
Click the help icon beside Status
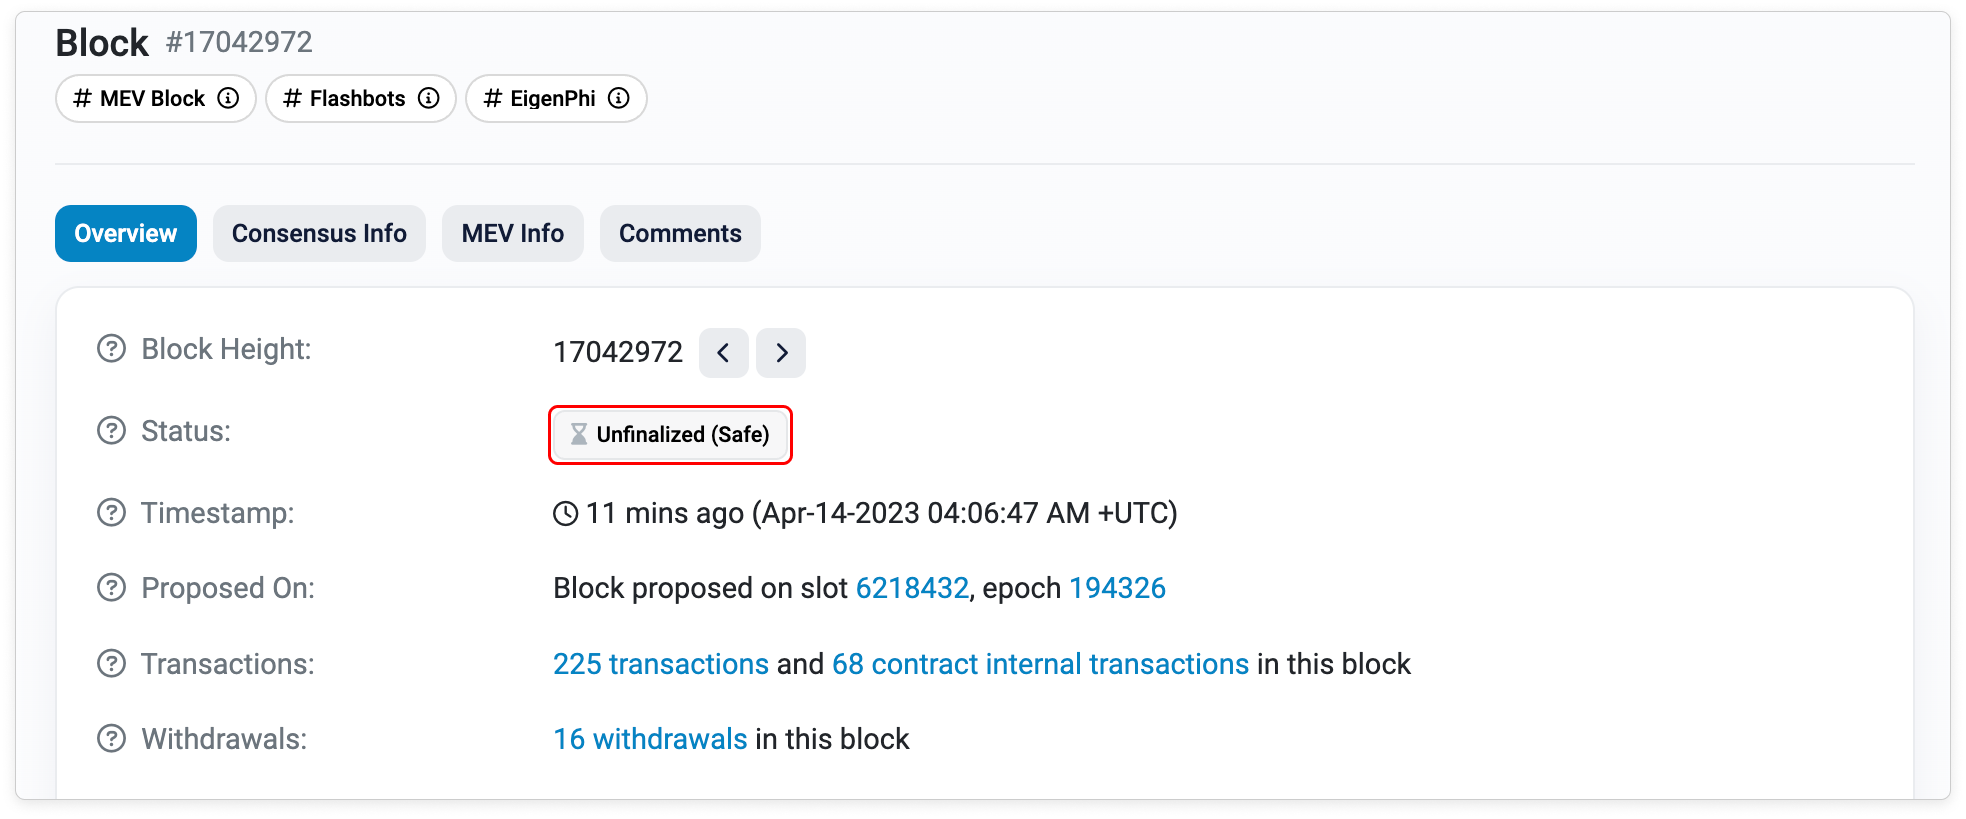111,431
